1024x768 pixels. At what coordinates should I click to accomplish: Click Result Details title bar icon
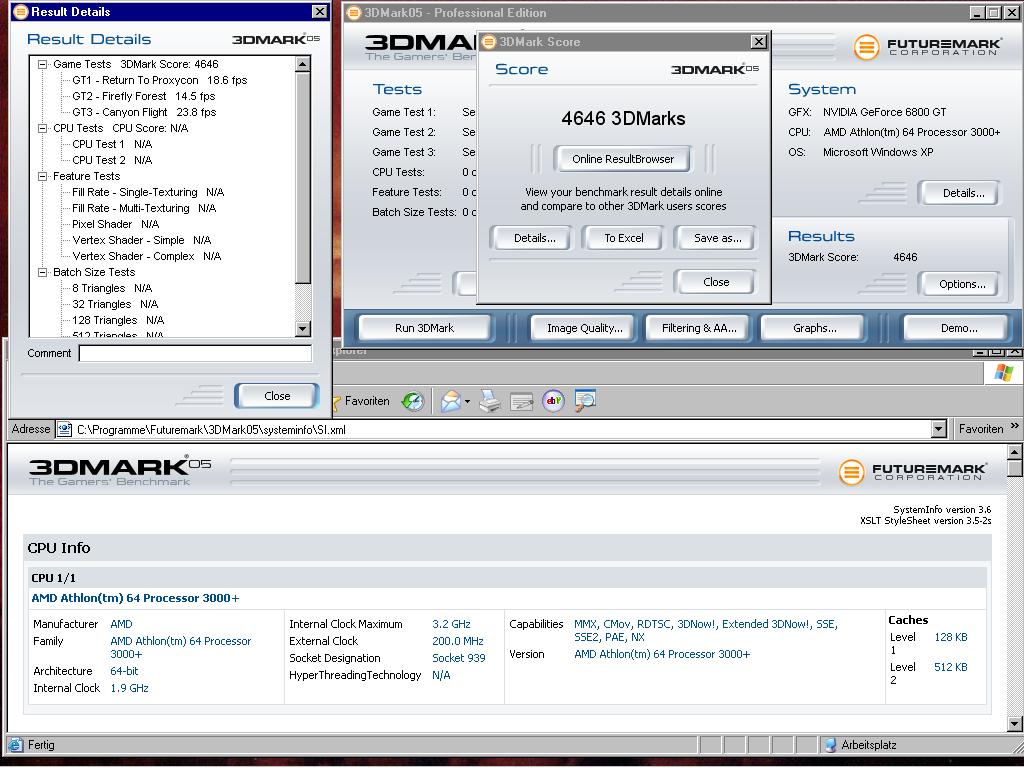pos(20,12)
